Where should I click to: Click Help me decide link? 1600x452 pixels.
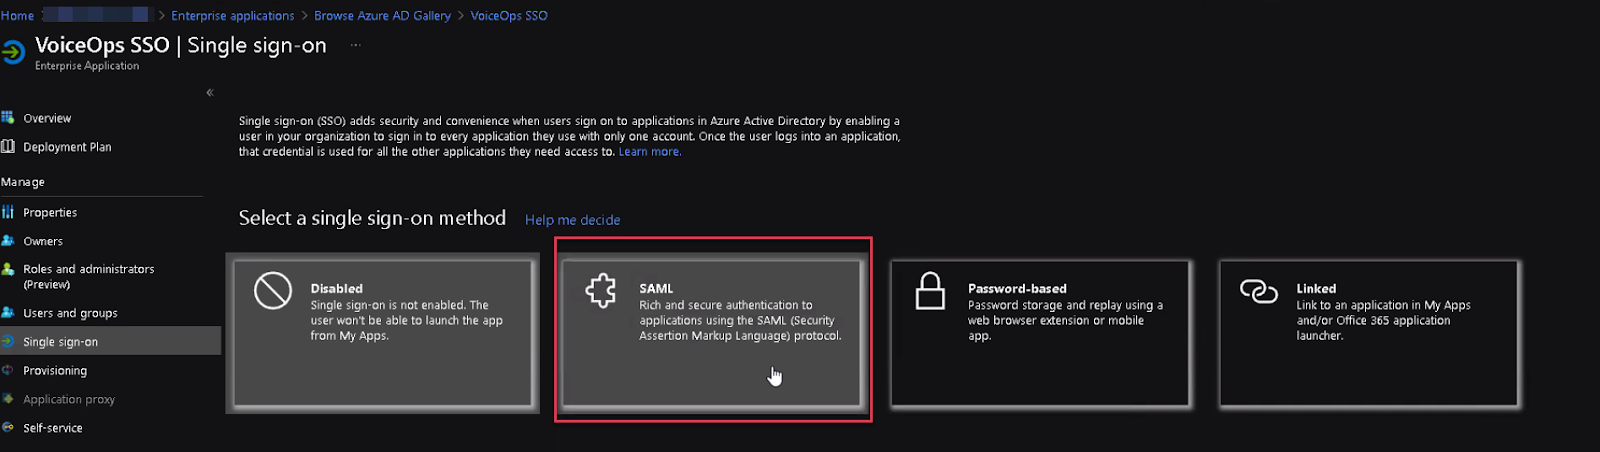click(x=573, y=220)
